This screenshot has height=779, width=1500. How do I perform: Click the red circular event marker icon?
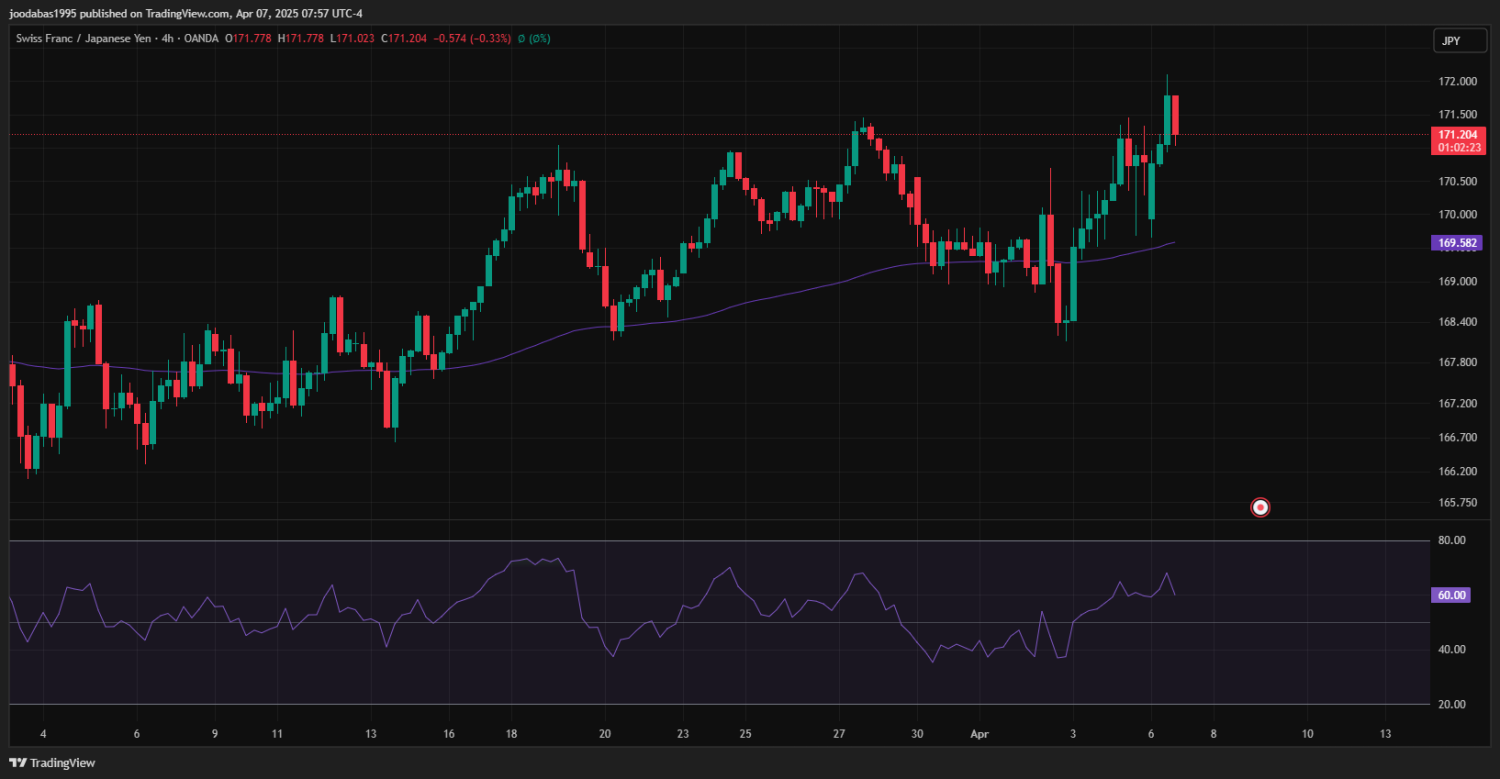click(1261, 507)
